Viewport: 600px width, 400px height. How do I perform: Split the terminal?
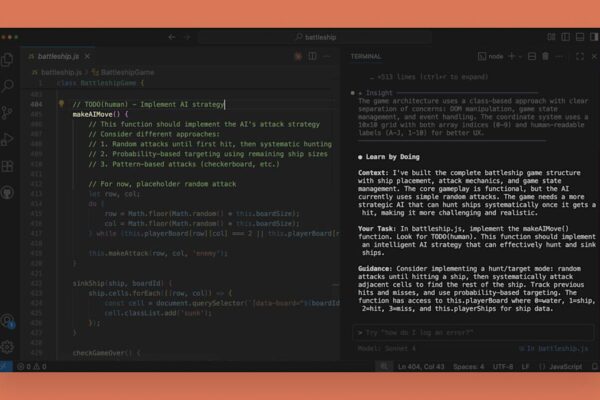tap(532, 56)
